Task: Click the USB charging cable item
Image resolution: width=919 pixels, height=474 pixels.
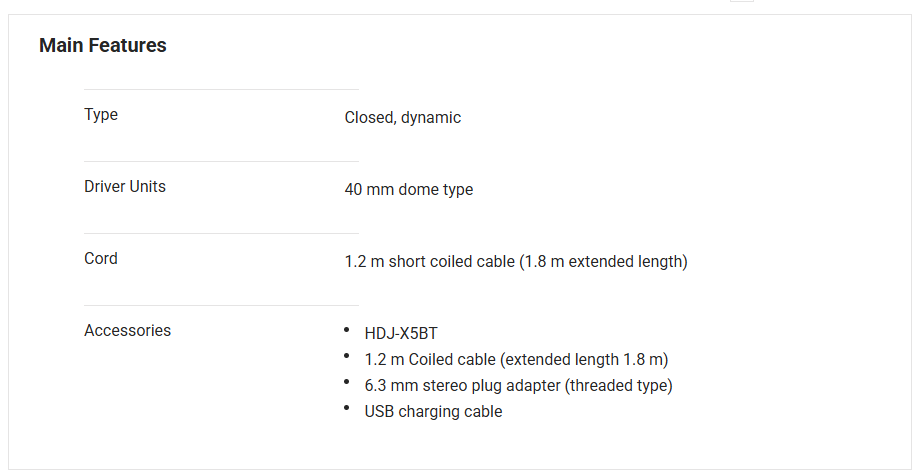Action: coord(433,412)
